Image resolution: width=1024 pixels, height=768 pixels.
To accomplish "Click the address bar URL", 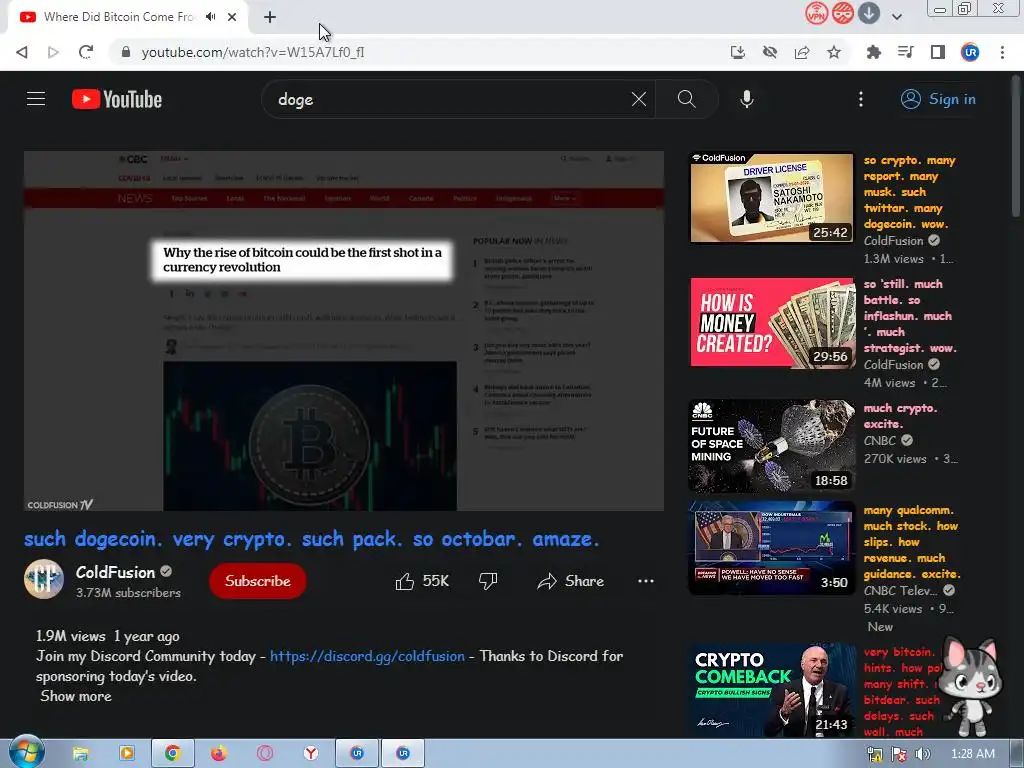I will pos(253,52).
